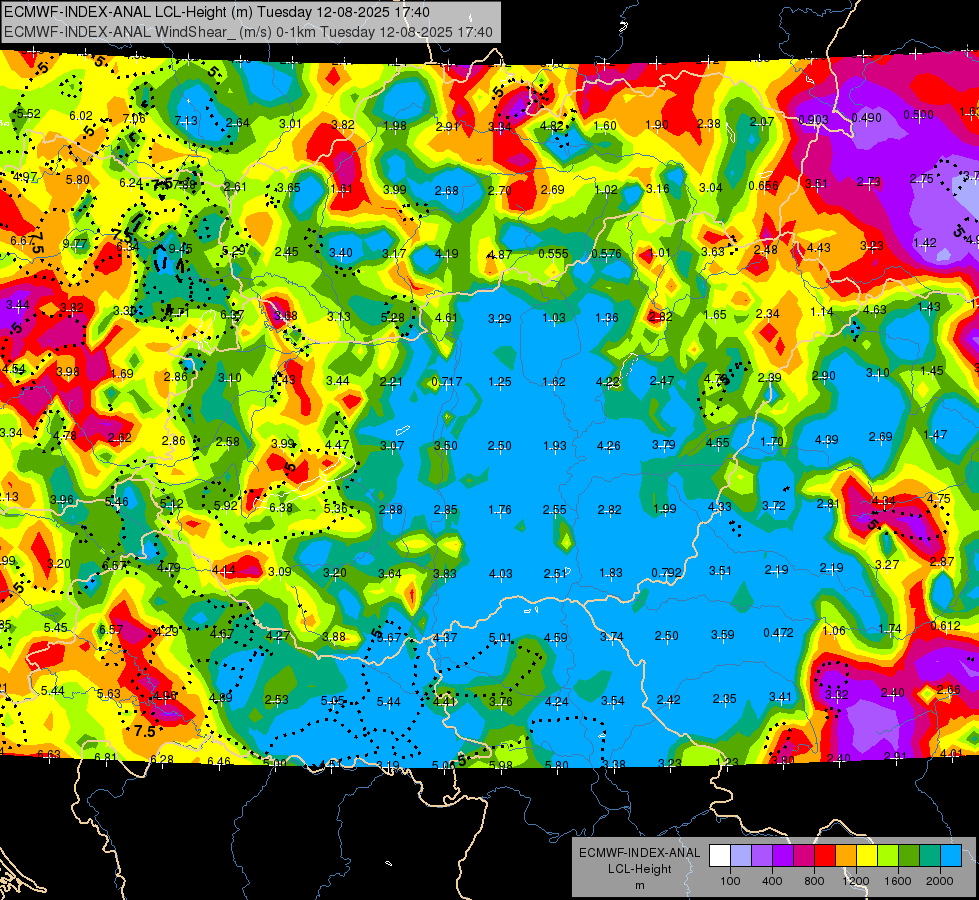Click the wind shear value 1.93
This screenshot has width=979, height=900.
coord(554,446)
